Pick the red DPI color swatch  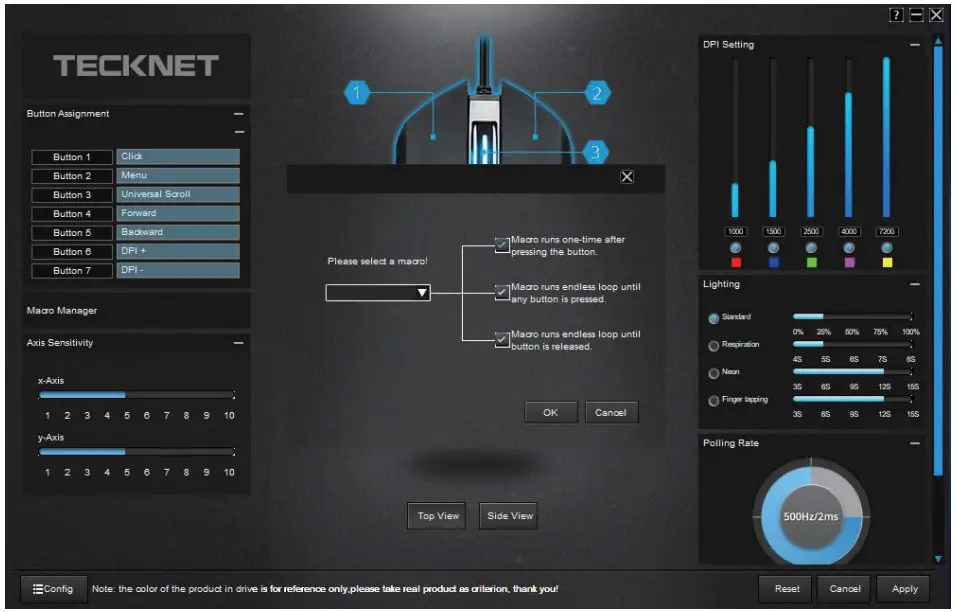(736, 263)
